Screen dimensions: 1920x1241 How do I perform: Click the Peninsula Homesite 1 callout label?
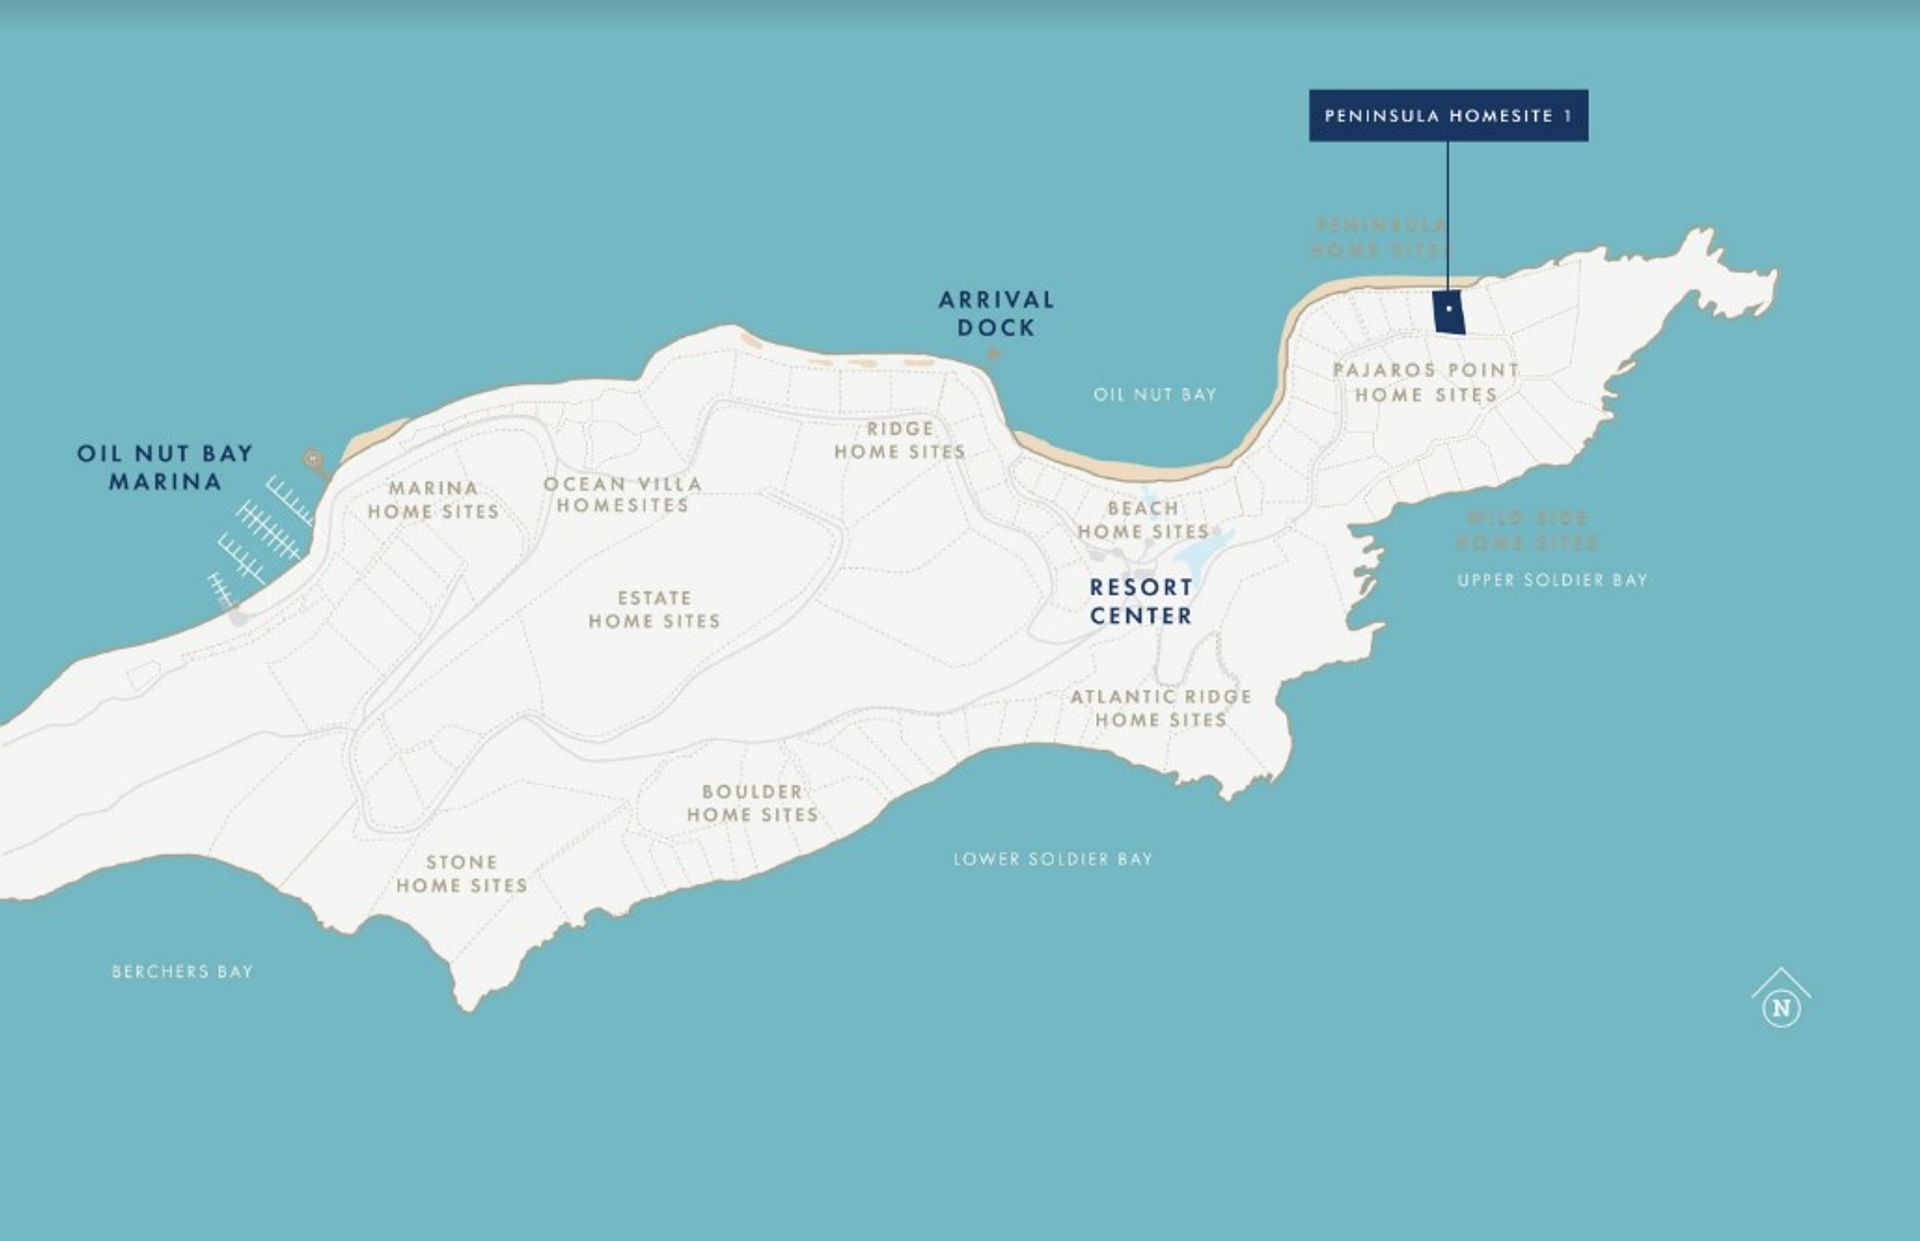point(1448,115)
